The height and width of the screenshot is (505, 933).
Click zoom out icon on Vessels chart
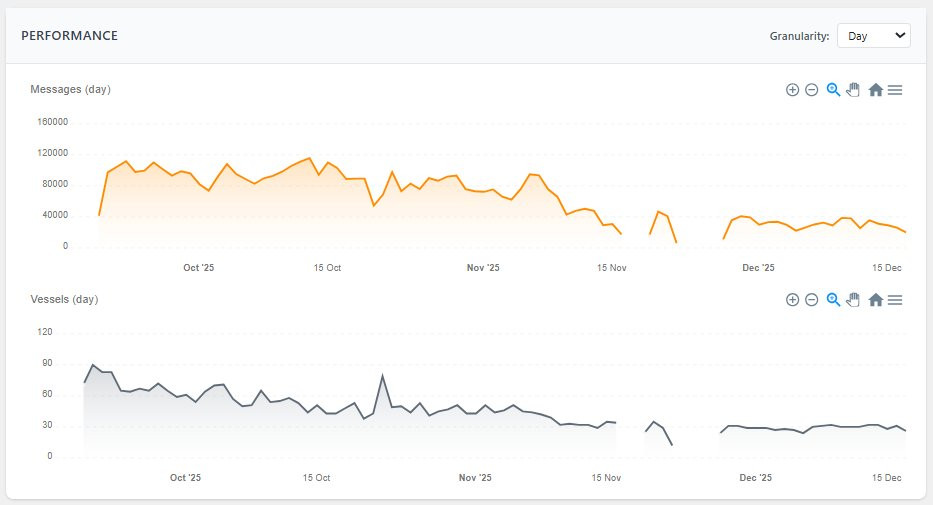(x=812, y=300)
